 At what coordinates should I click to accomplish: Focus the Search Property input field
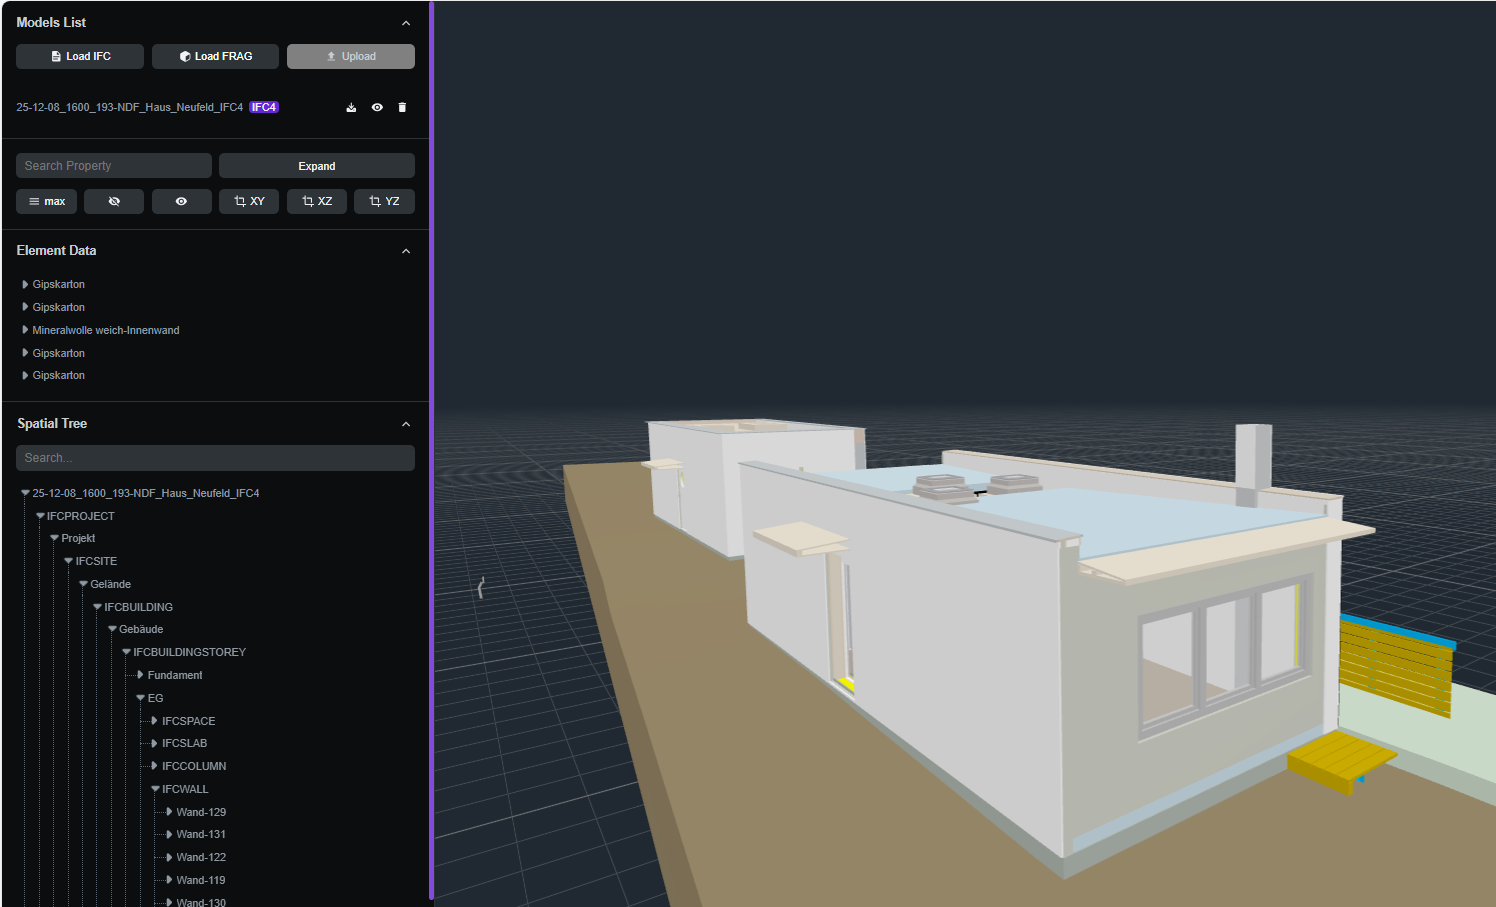pos(113,166)
